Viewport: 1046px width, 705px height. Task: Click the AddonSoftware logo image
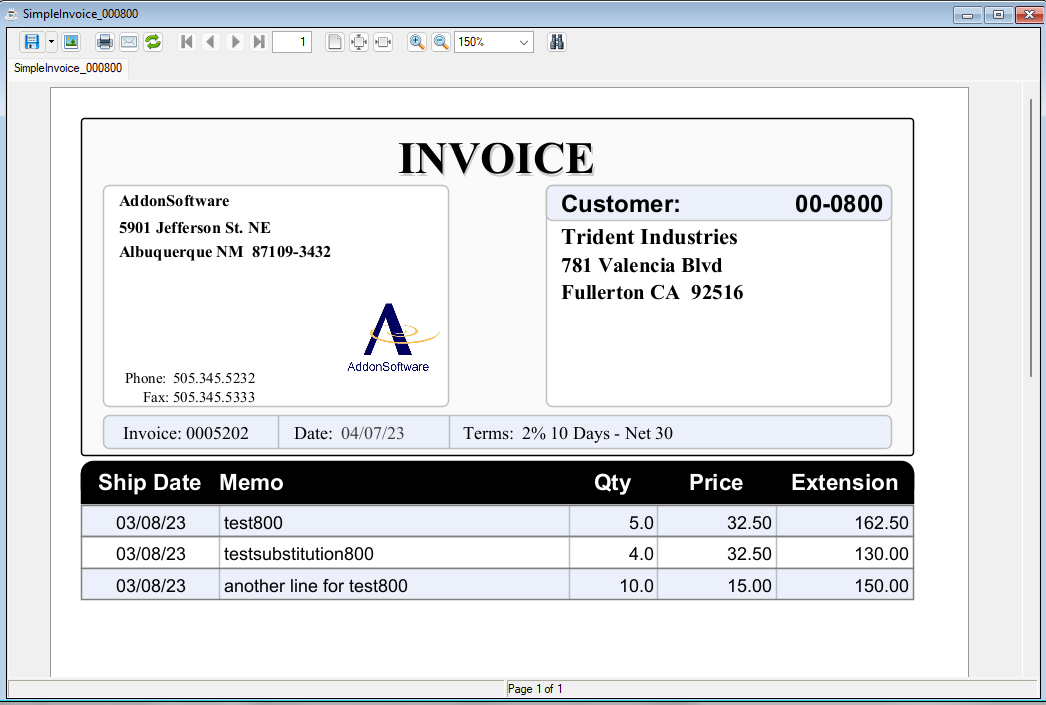pyautogui.click(x=394, y=337)
